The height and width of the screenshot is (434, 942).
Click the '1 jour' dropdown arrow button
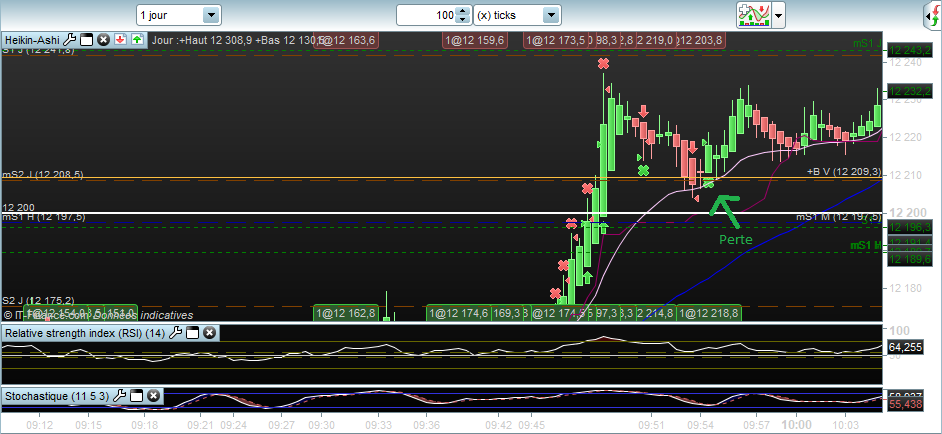coord(211,15)
